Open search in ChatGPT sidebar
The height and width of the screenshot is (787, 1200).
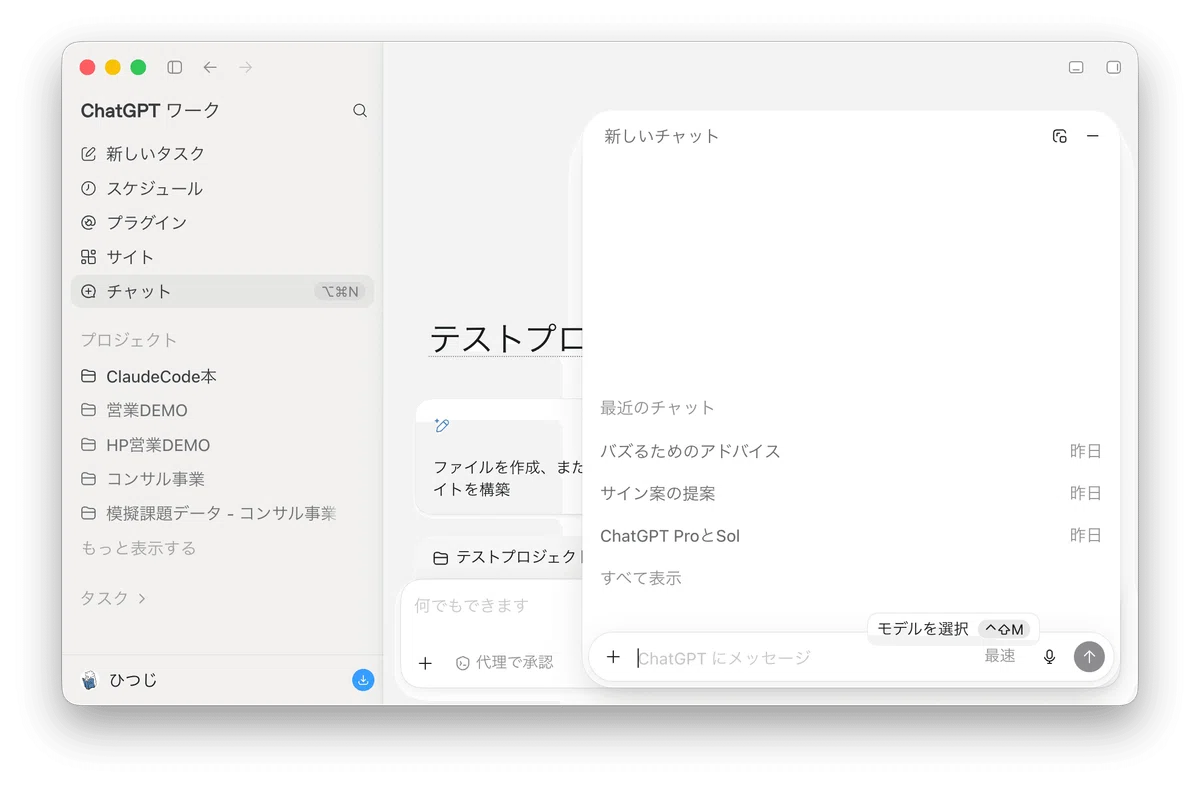[x=360, y=111]
